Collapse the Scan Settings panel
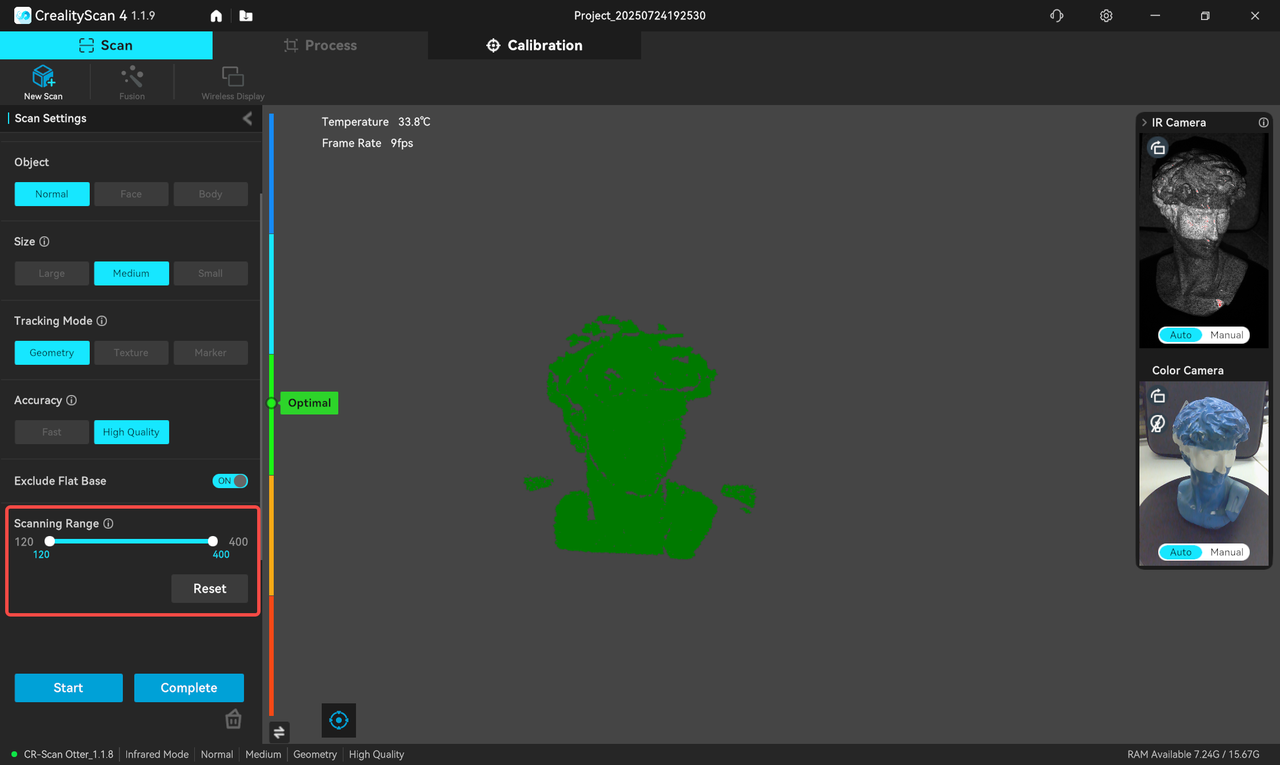Viewport: 1280px width, 765px height. tap(248, 119)
